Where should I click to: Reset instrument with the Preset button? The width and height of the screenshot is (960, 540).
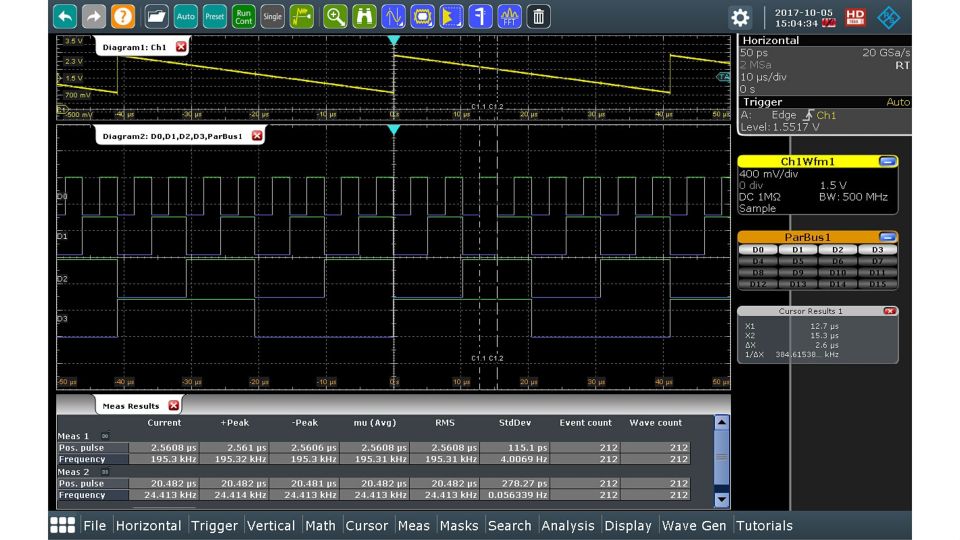[214, 17]
